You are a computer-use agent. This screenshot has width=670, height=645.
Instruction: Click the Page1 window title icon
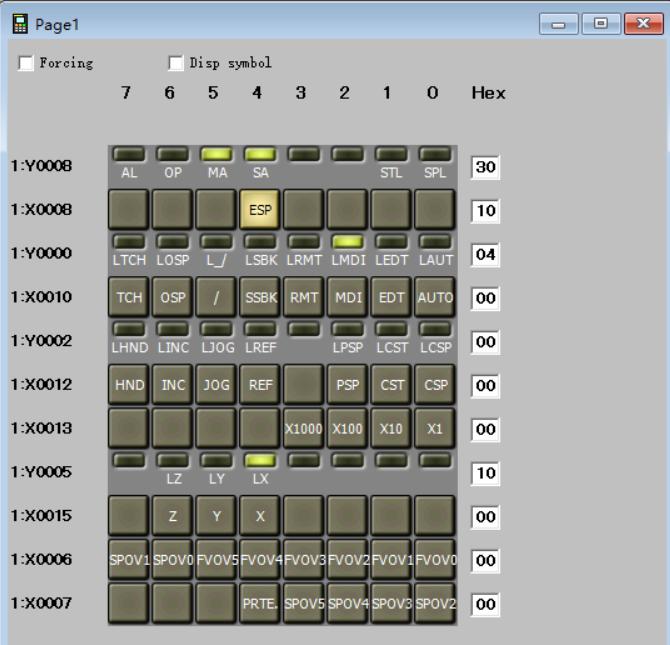[19, 22]
